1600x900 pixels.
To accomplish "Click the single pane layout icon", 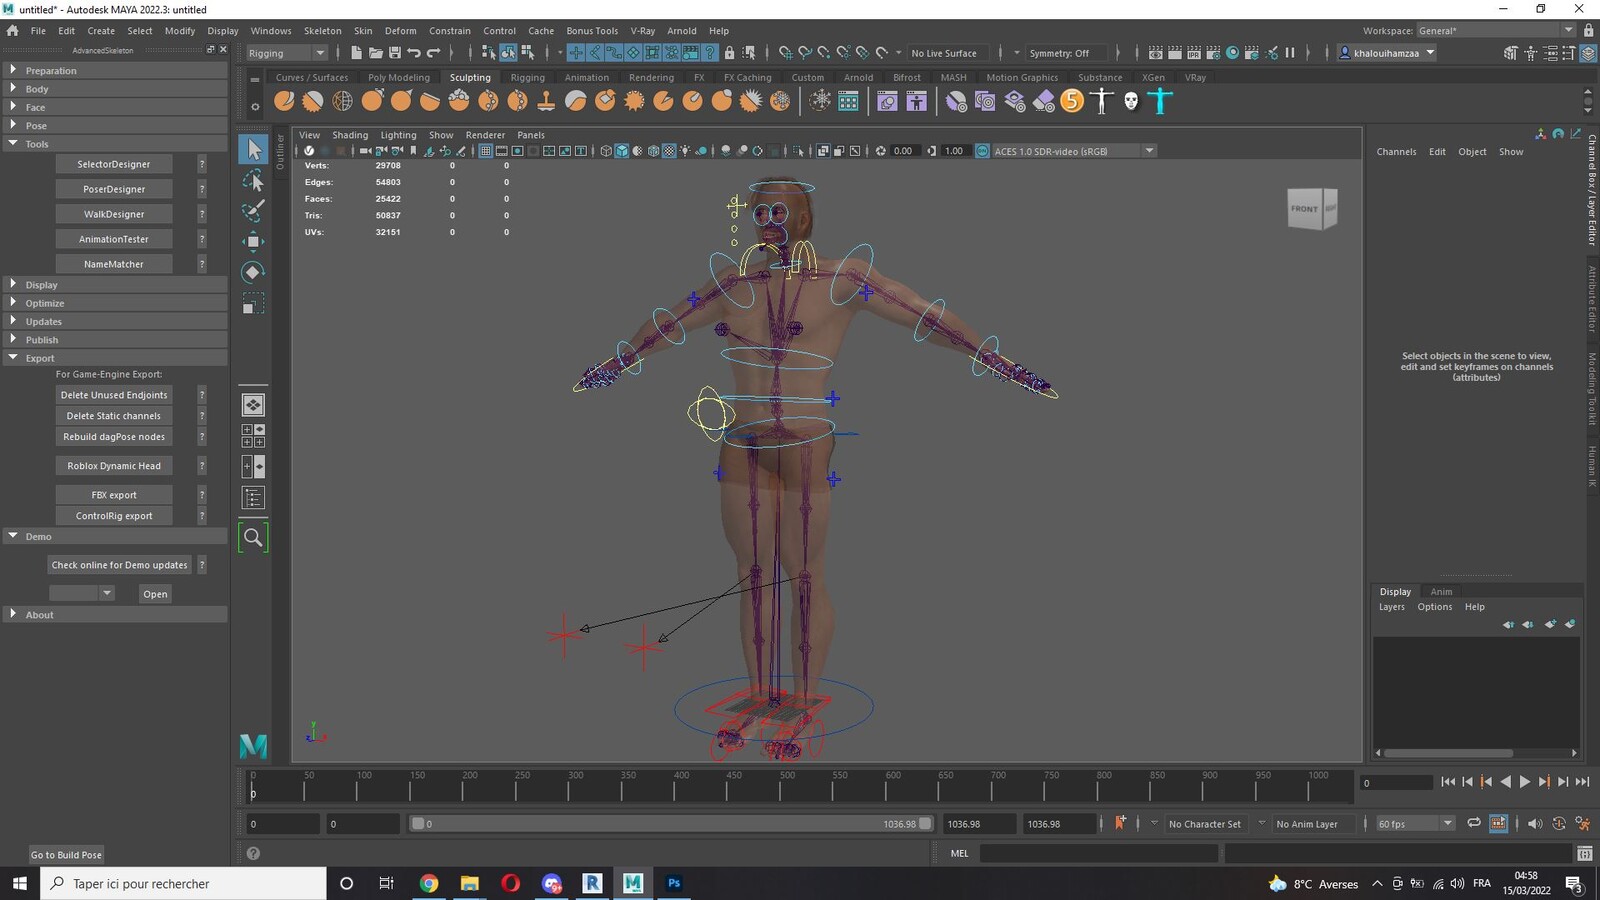I will 253,405.
